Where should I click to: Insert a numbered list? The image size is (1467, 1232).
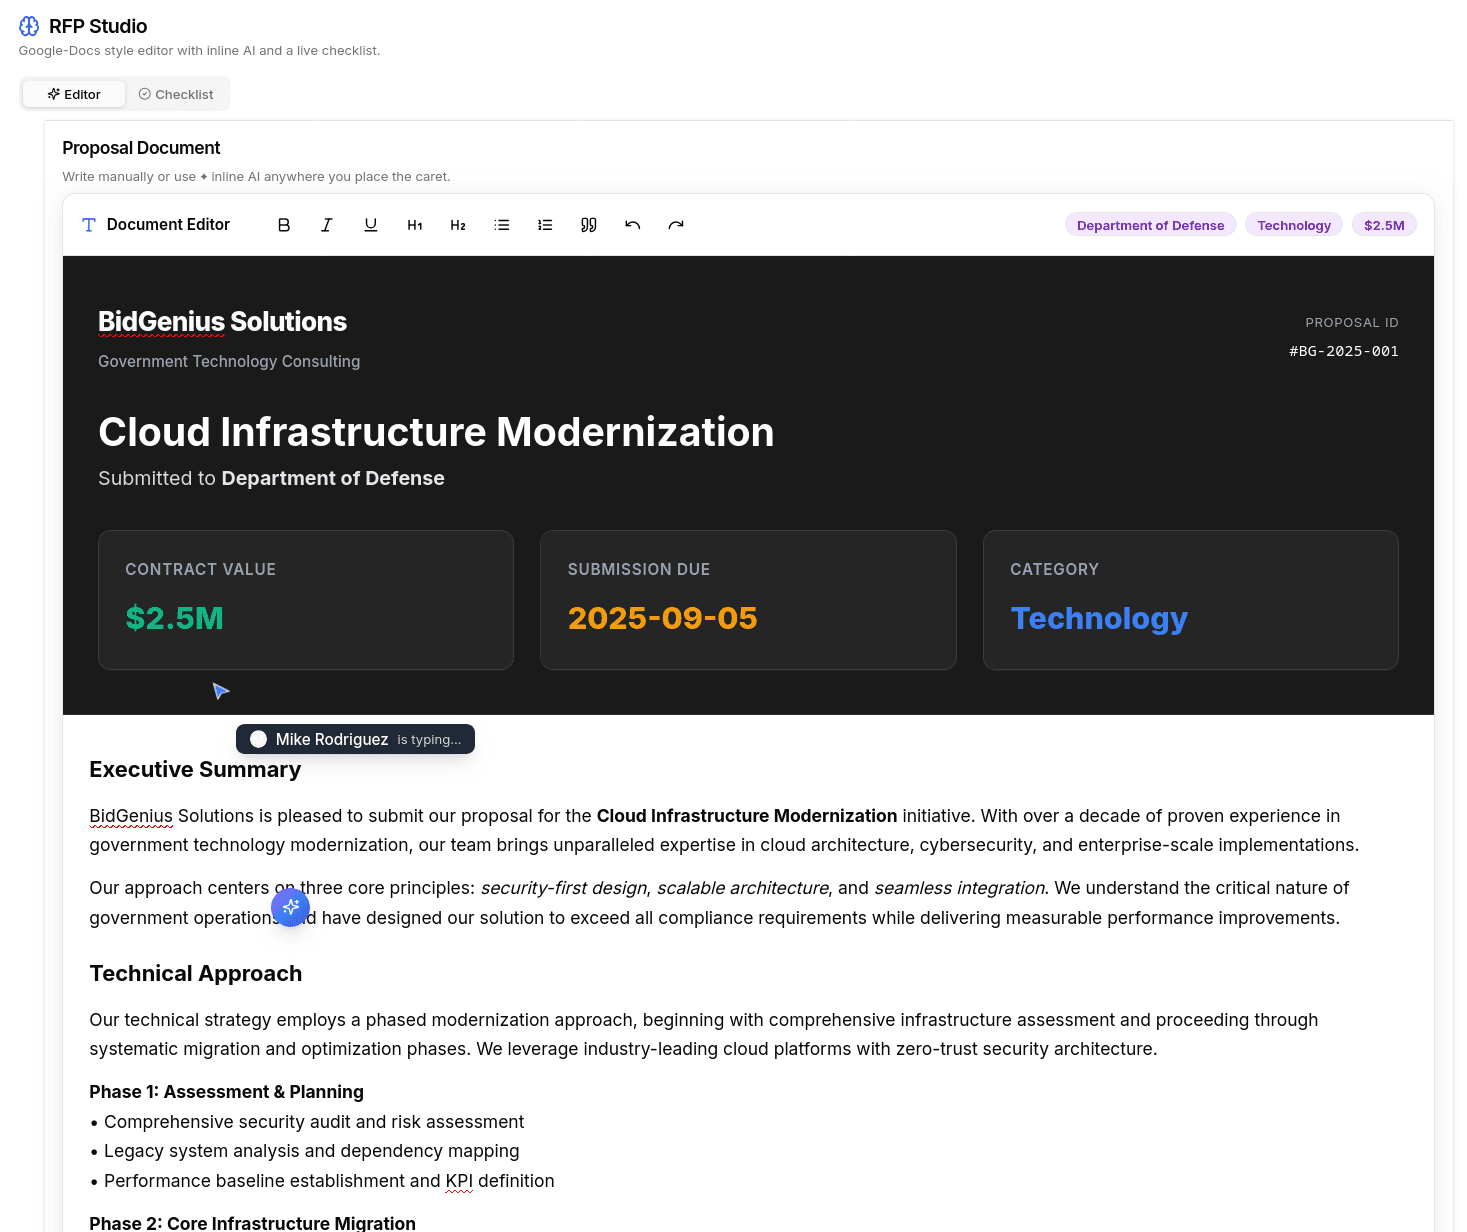(545, 225)
